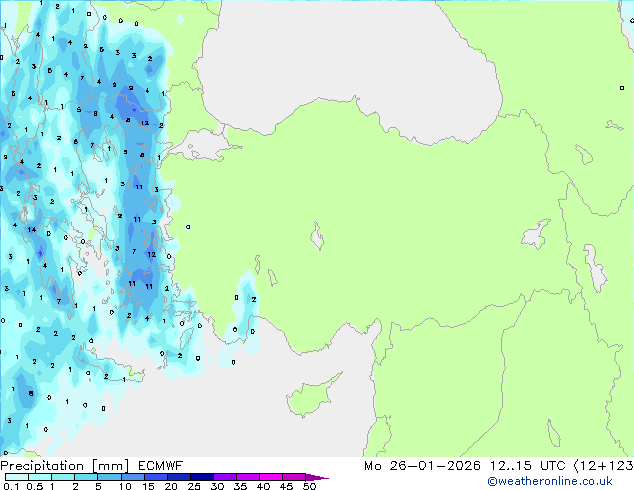
Task: Click the 0.5–1 mm legend color swatch
Action: [40, 477]
